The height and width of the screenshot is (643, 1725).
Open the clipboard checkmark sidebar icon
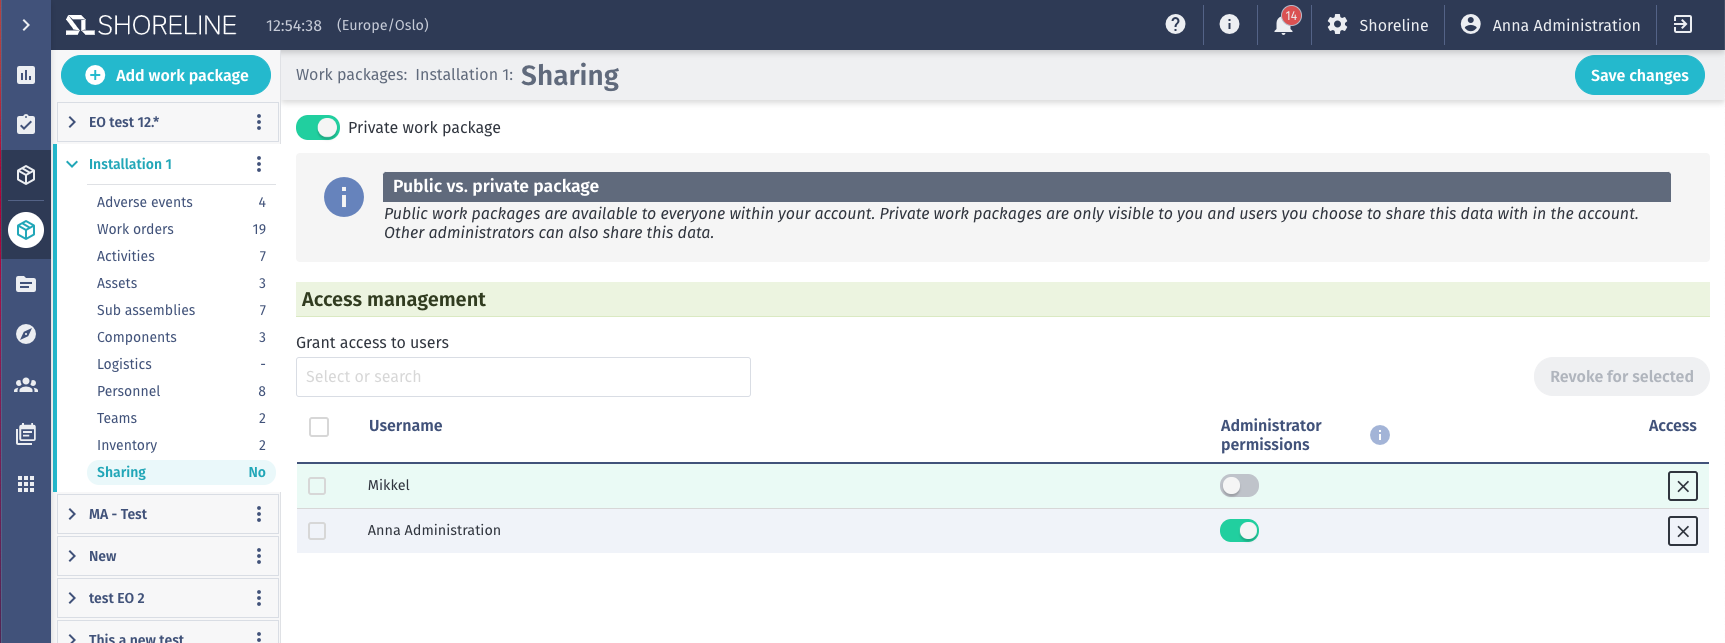pos(26,124)
